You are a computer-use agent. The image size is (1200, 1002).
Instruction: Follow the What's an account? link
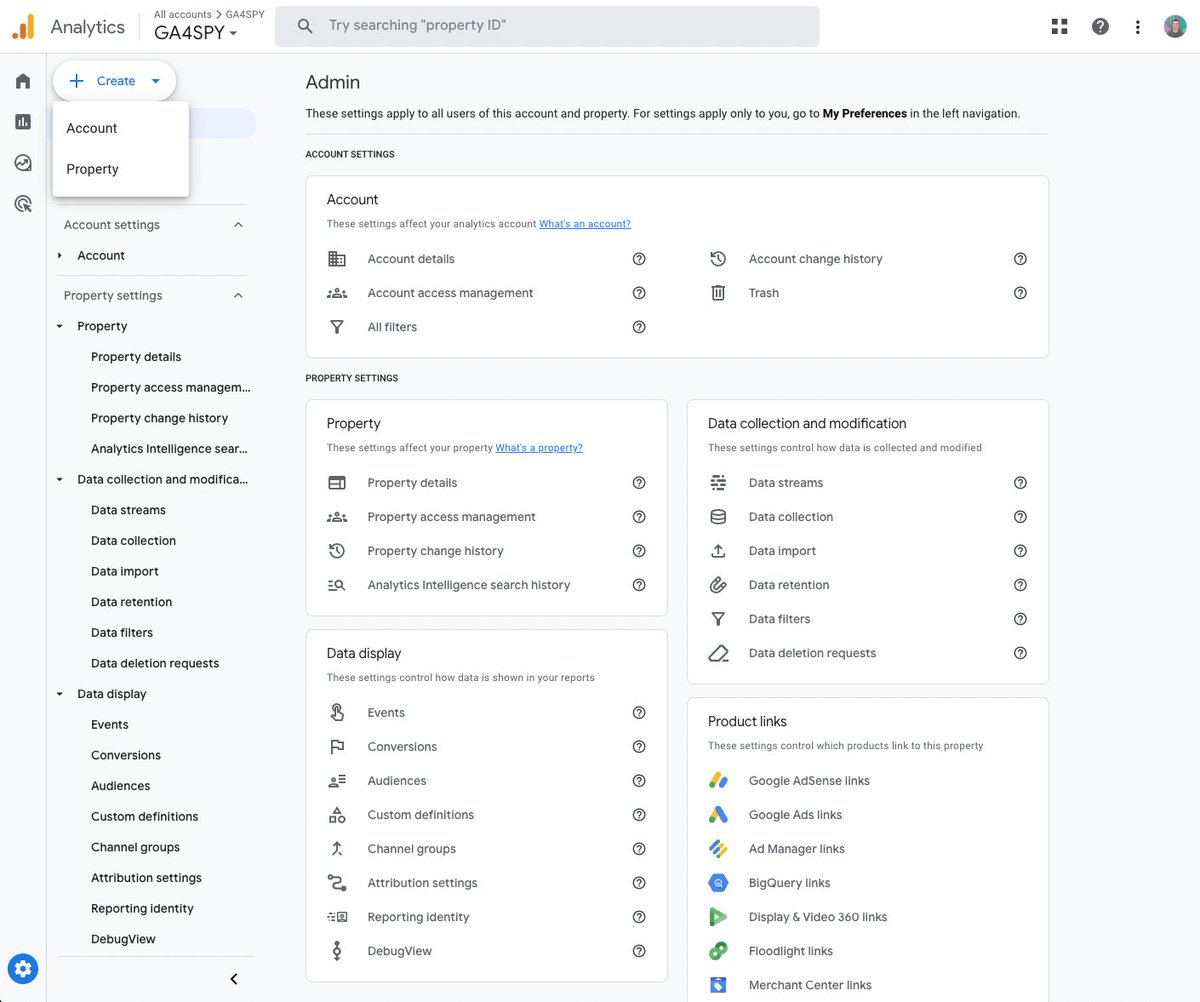pos(585,224)
